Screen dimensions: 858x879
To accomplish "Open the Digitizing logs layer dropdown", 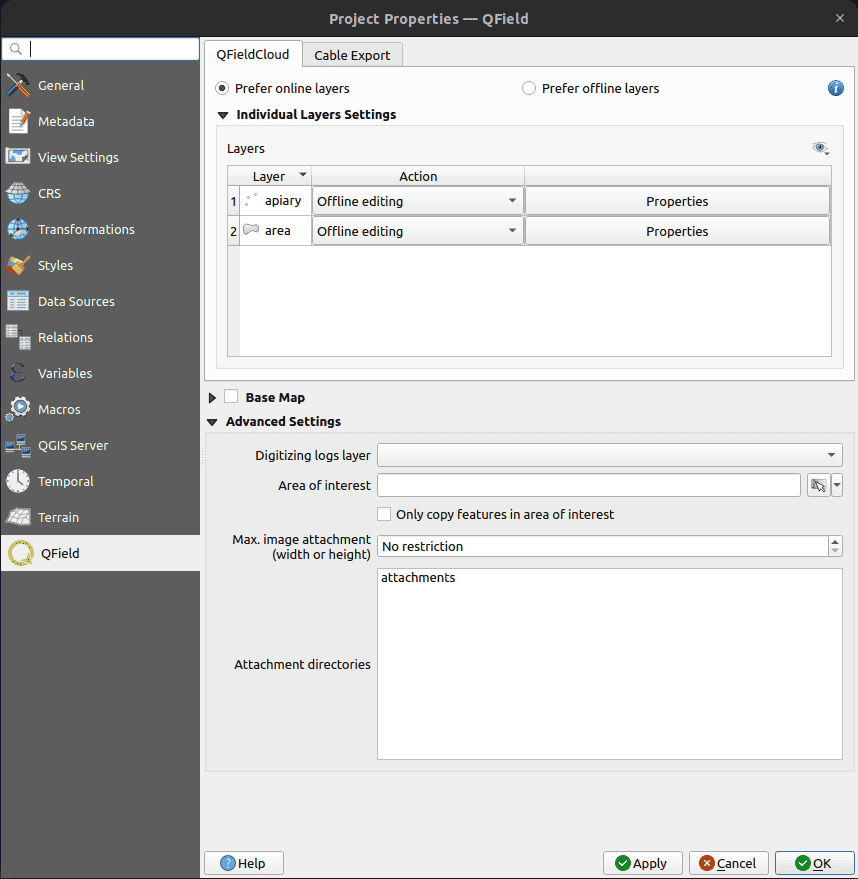I will pyautogui.click(x=609, y=455).
